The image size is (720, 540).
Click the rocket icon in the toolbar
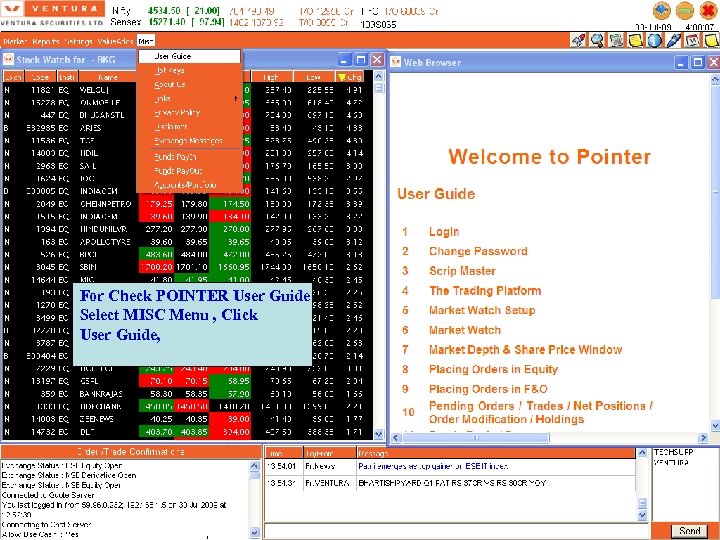pyautogui.click(x=579, y=40)
